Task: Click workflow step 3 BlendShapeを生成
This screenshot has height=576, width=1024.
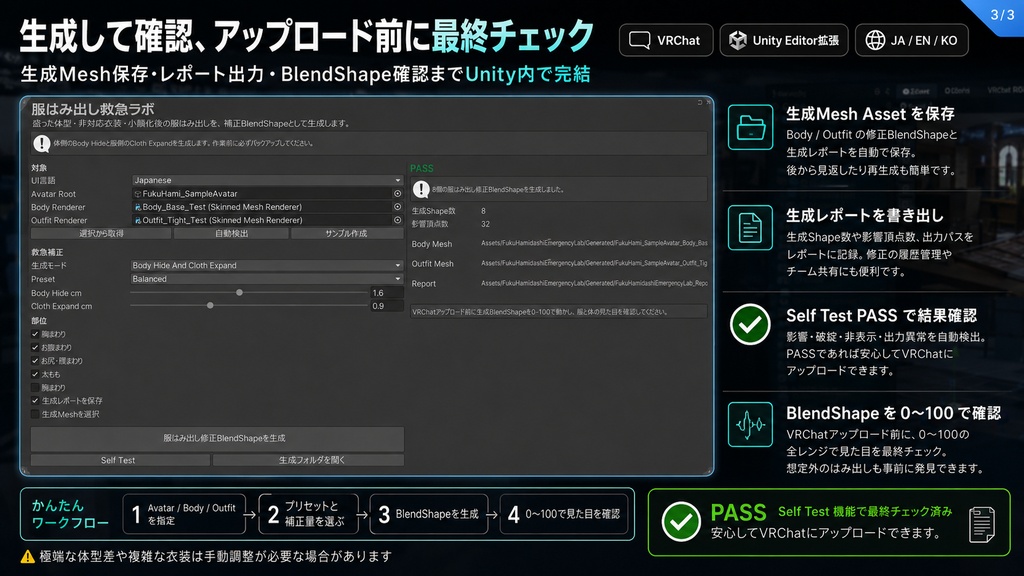Action: [x=428, y=515]
